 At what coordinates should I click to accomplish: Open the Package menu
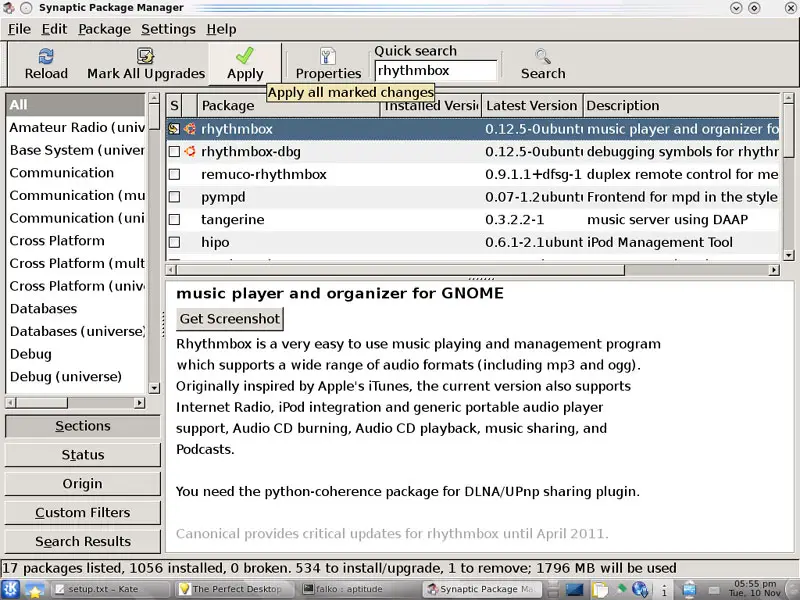coord(105,29)
